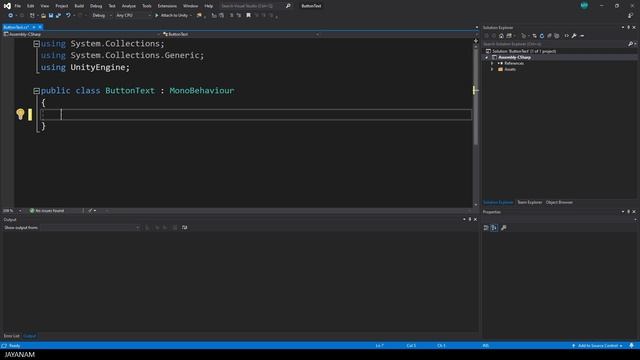Open the editor zoom level dropdown
The height and width of the screenshot is (360, 640).
(x=12, y=211)
